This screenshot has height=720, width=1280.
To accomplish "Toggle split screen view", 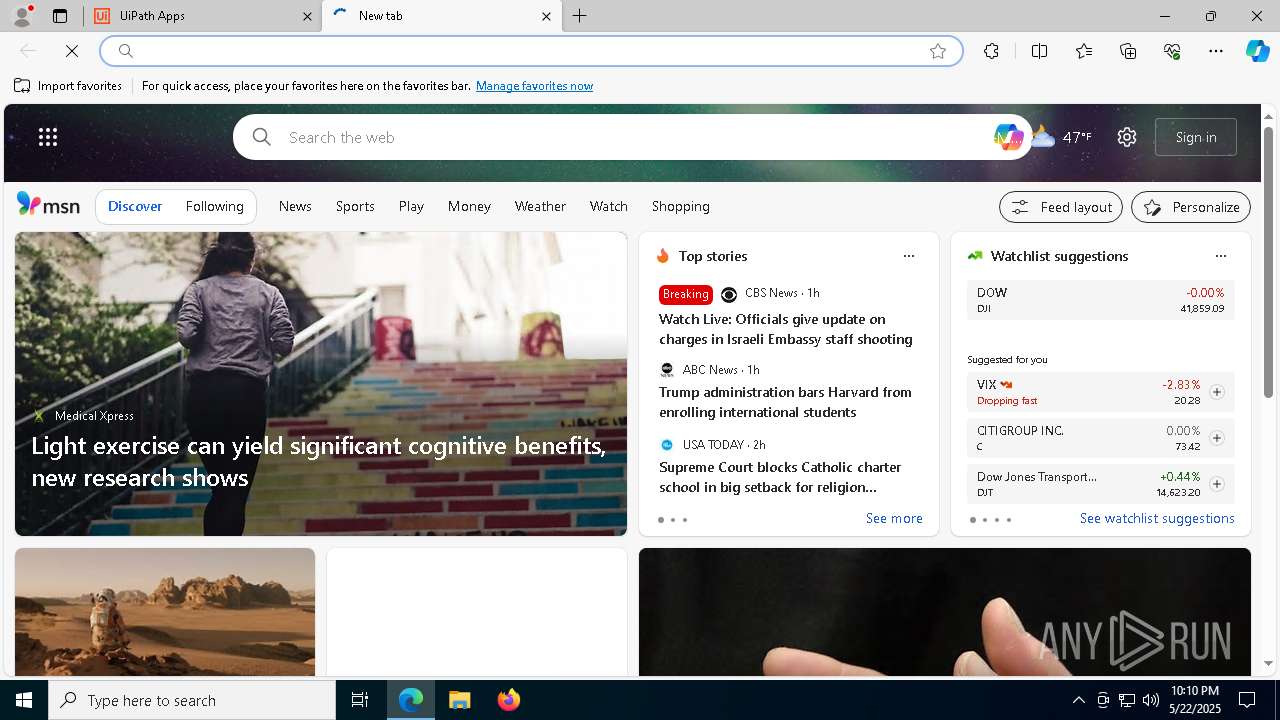I will (1039, 51).
